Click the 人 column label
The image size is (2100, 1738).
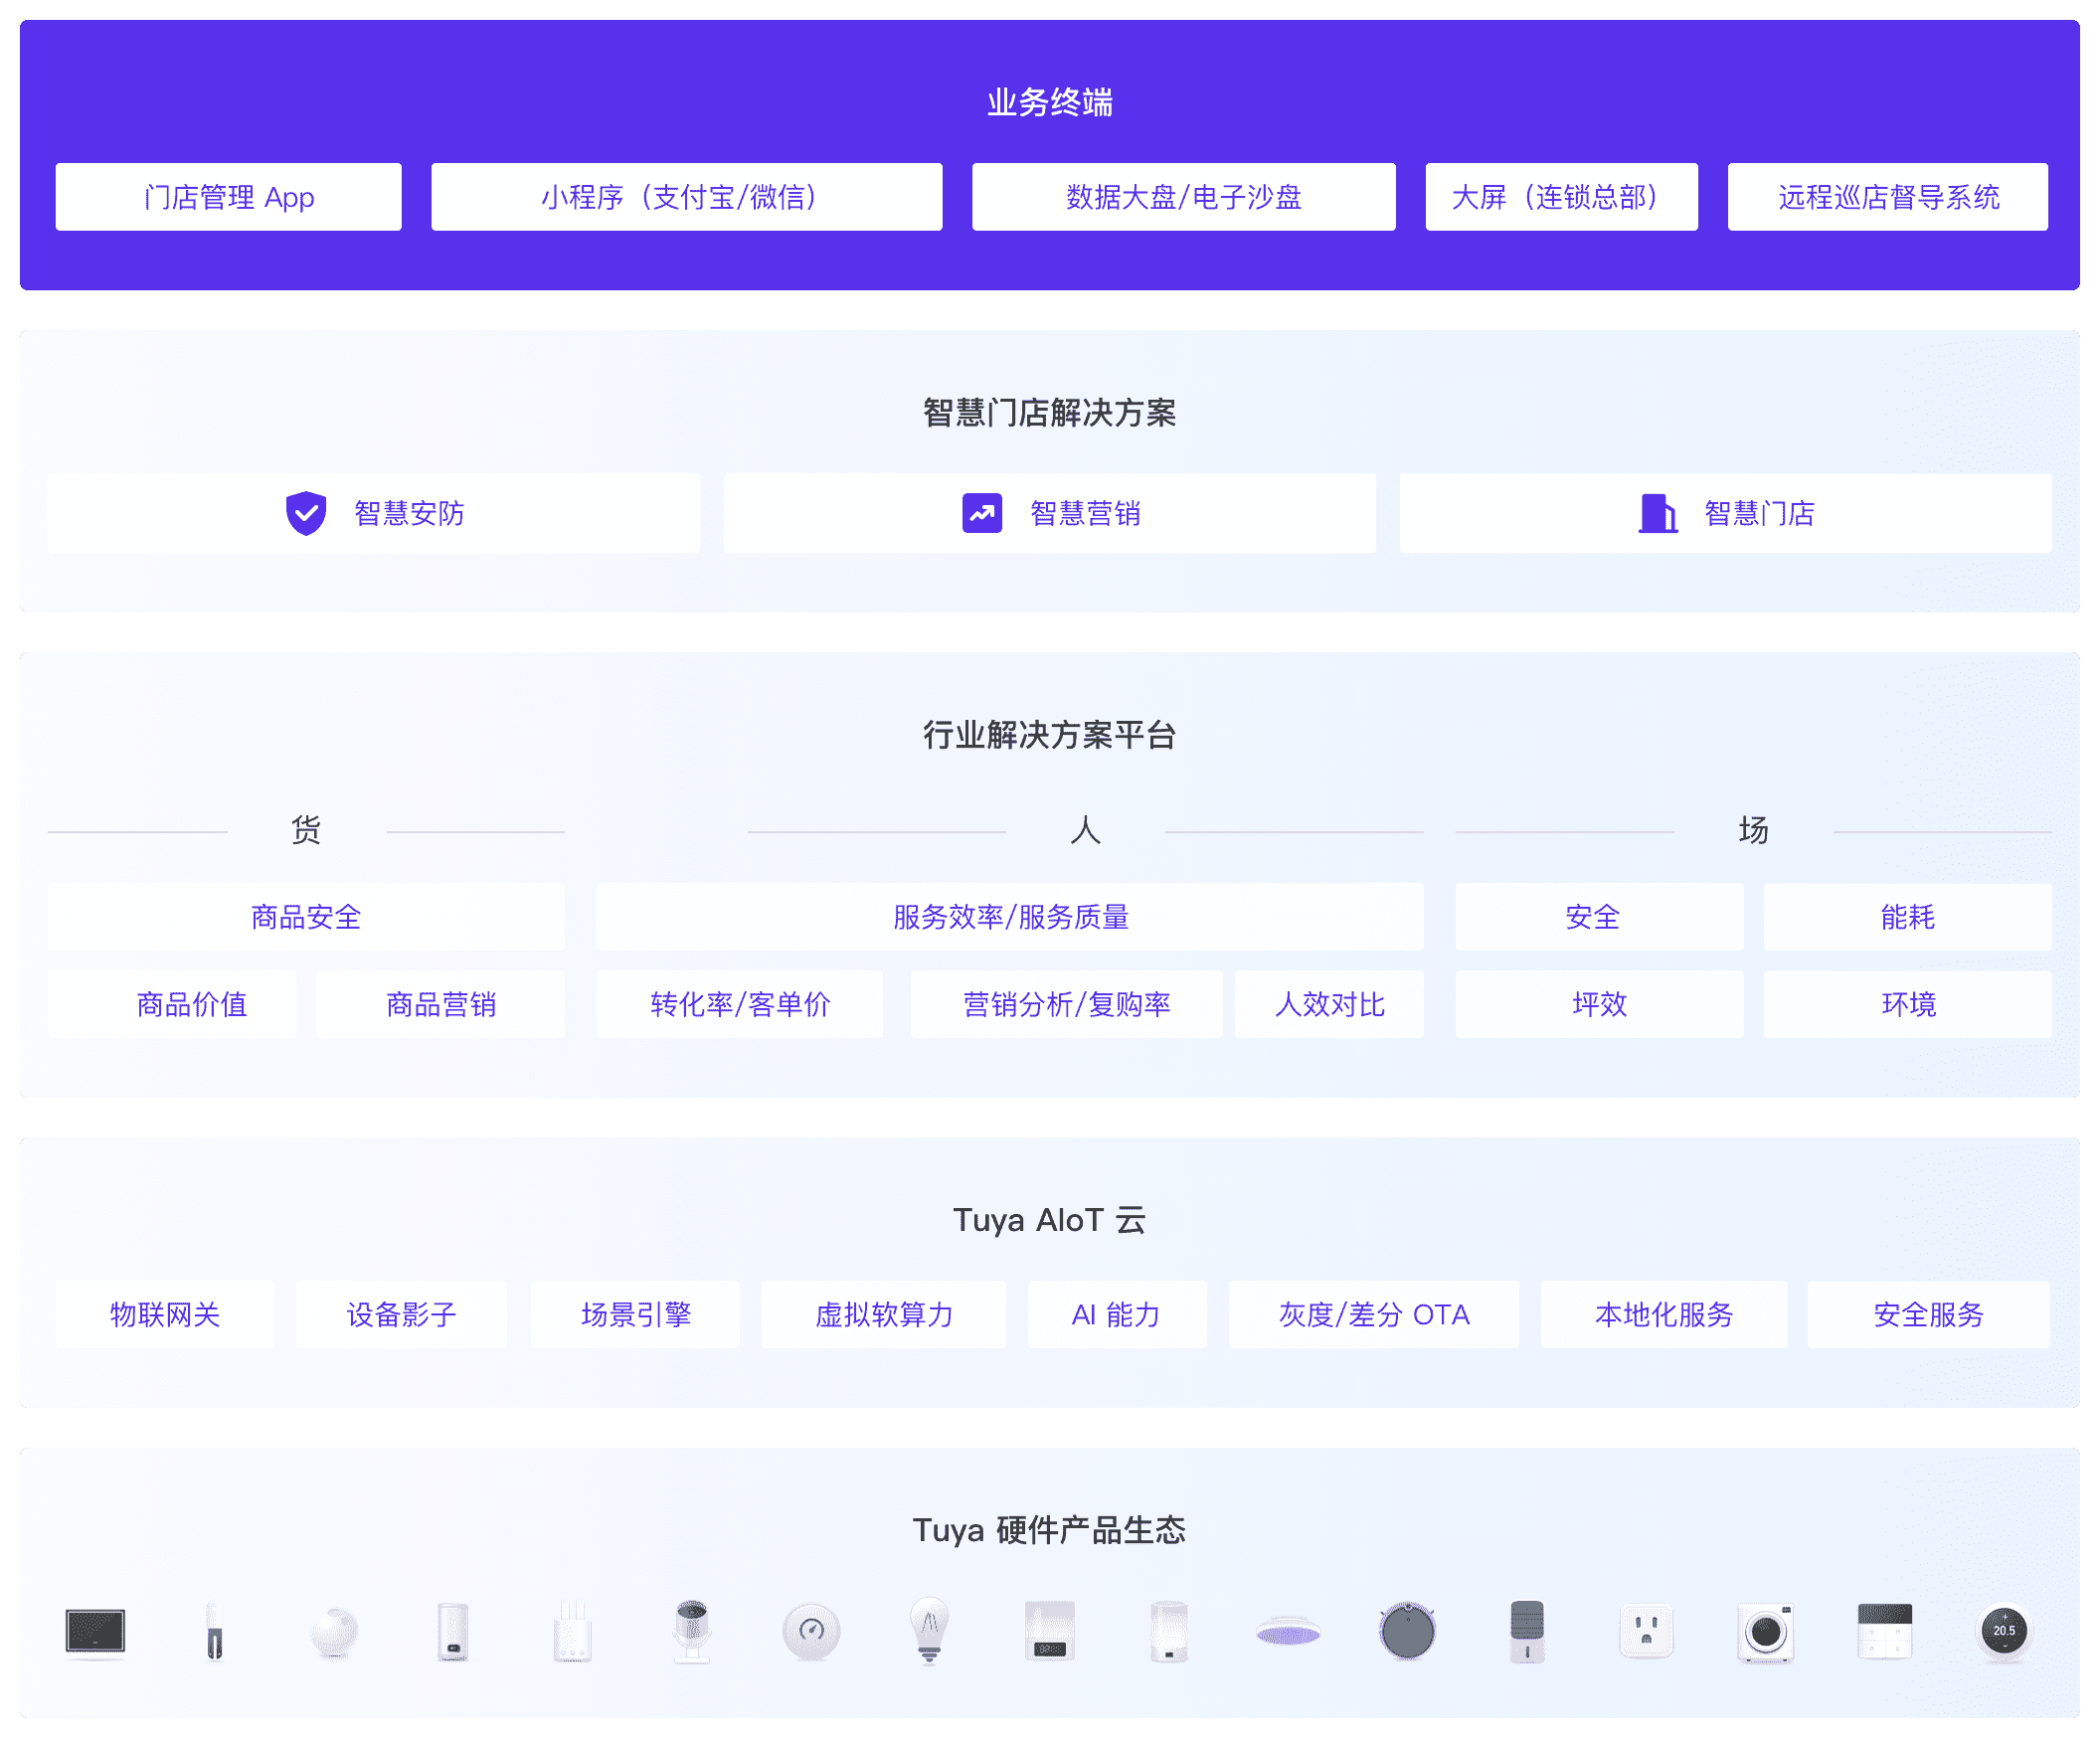[1085, 830]
